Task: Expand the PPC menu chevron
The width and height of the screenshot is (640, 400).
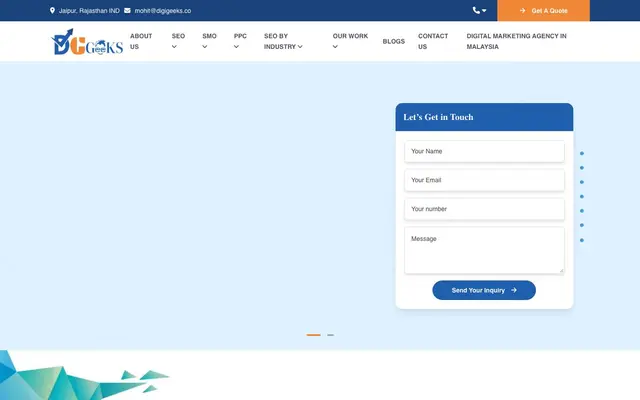Action: click(x=236, y=47)
